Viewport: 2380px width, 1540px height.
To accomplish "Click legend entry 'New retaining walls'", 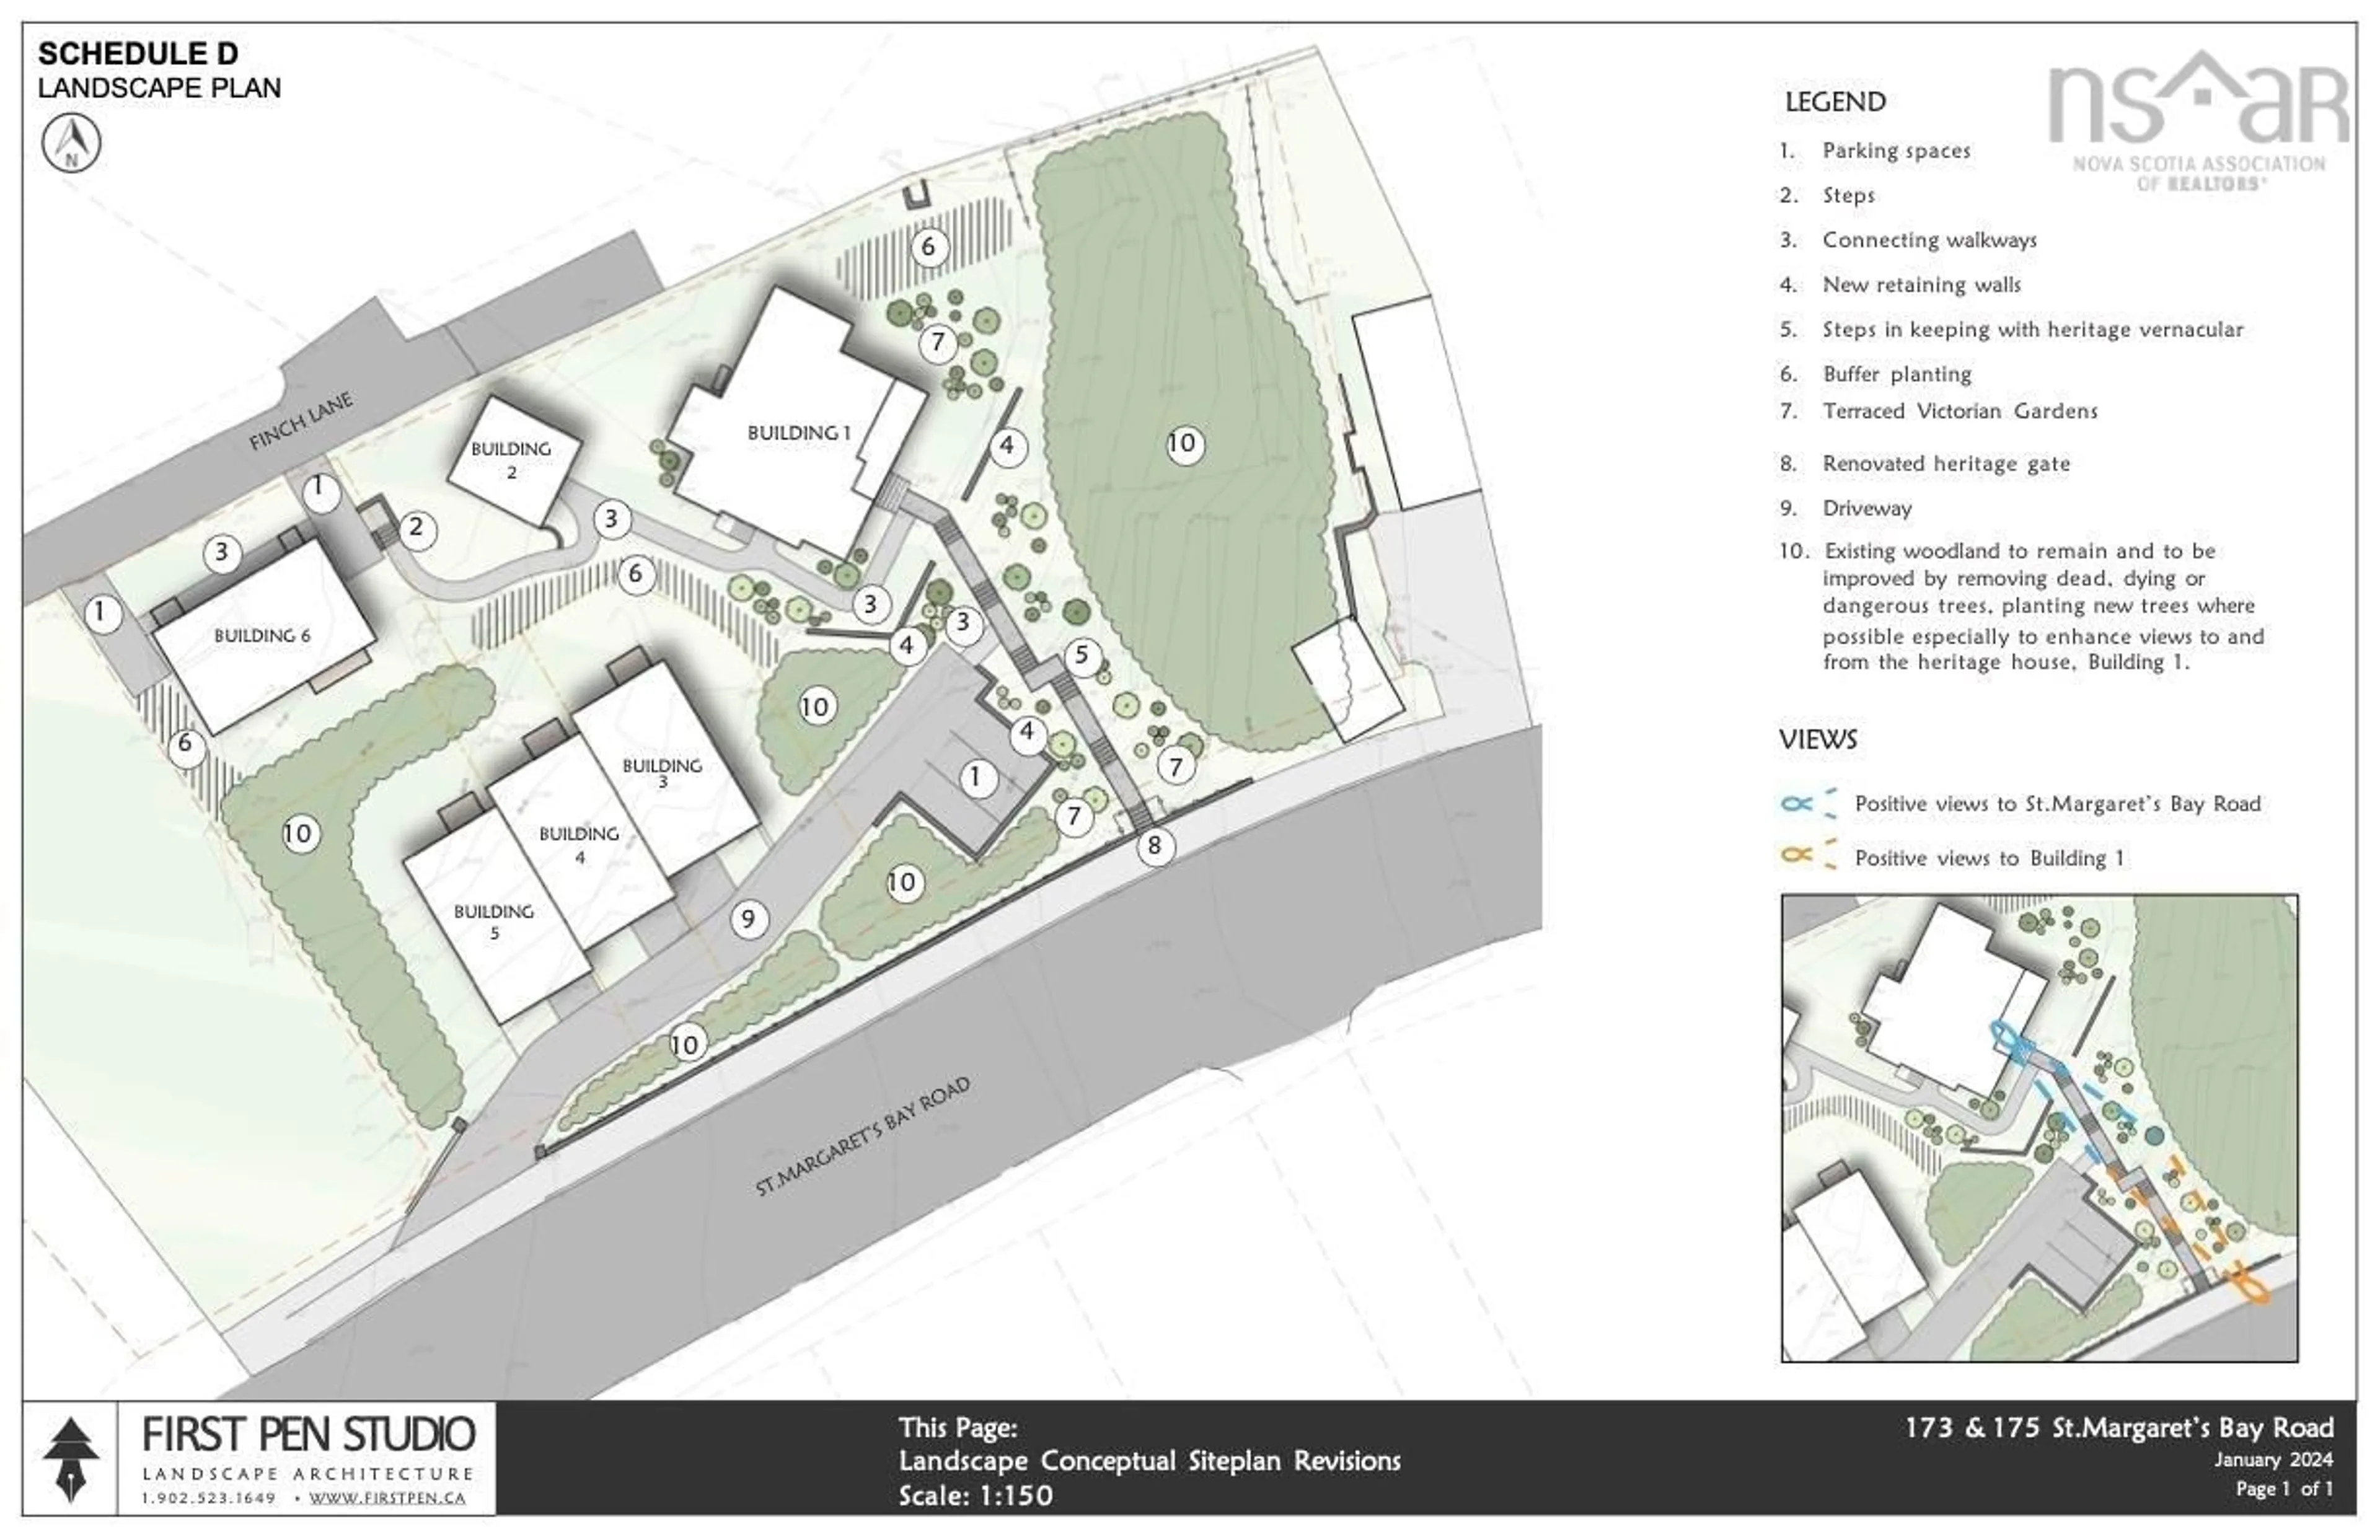I will coord(1921,285).
